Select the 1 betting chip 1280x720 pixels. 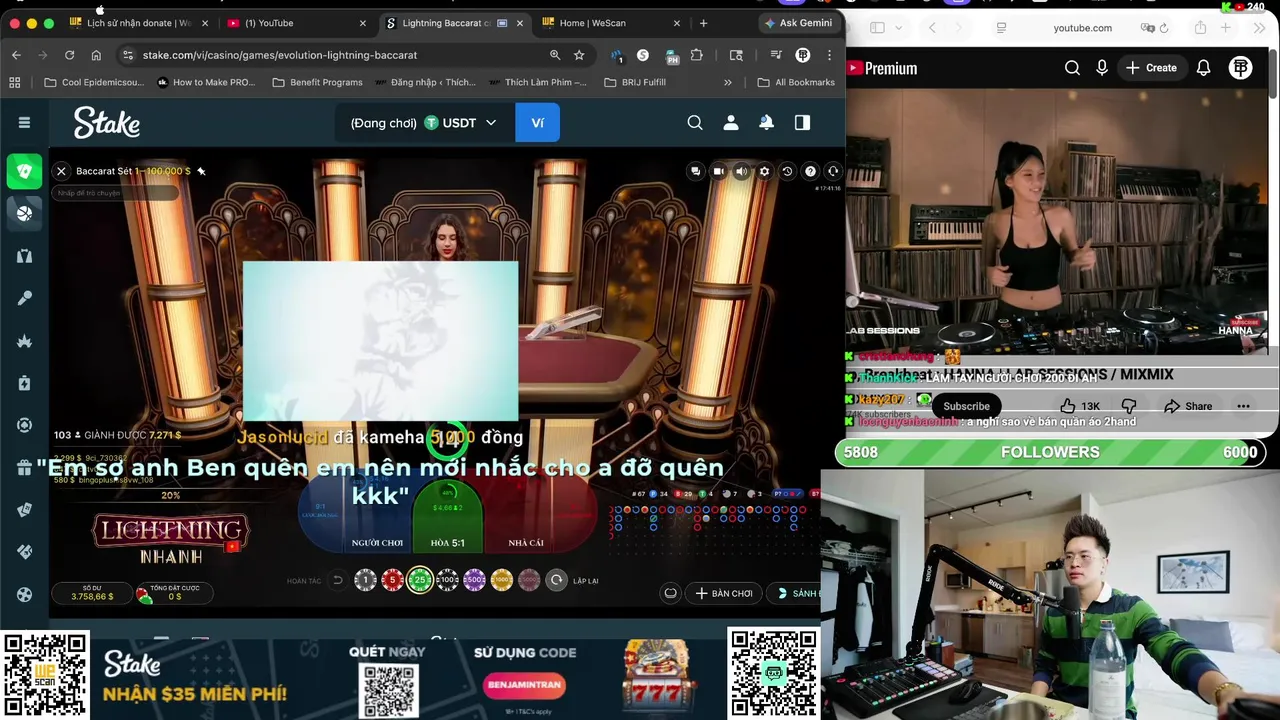[366, 580]
